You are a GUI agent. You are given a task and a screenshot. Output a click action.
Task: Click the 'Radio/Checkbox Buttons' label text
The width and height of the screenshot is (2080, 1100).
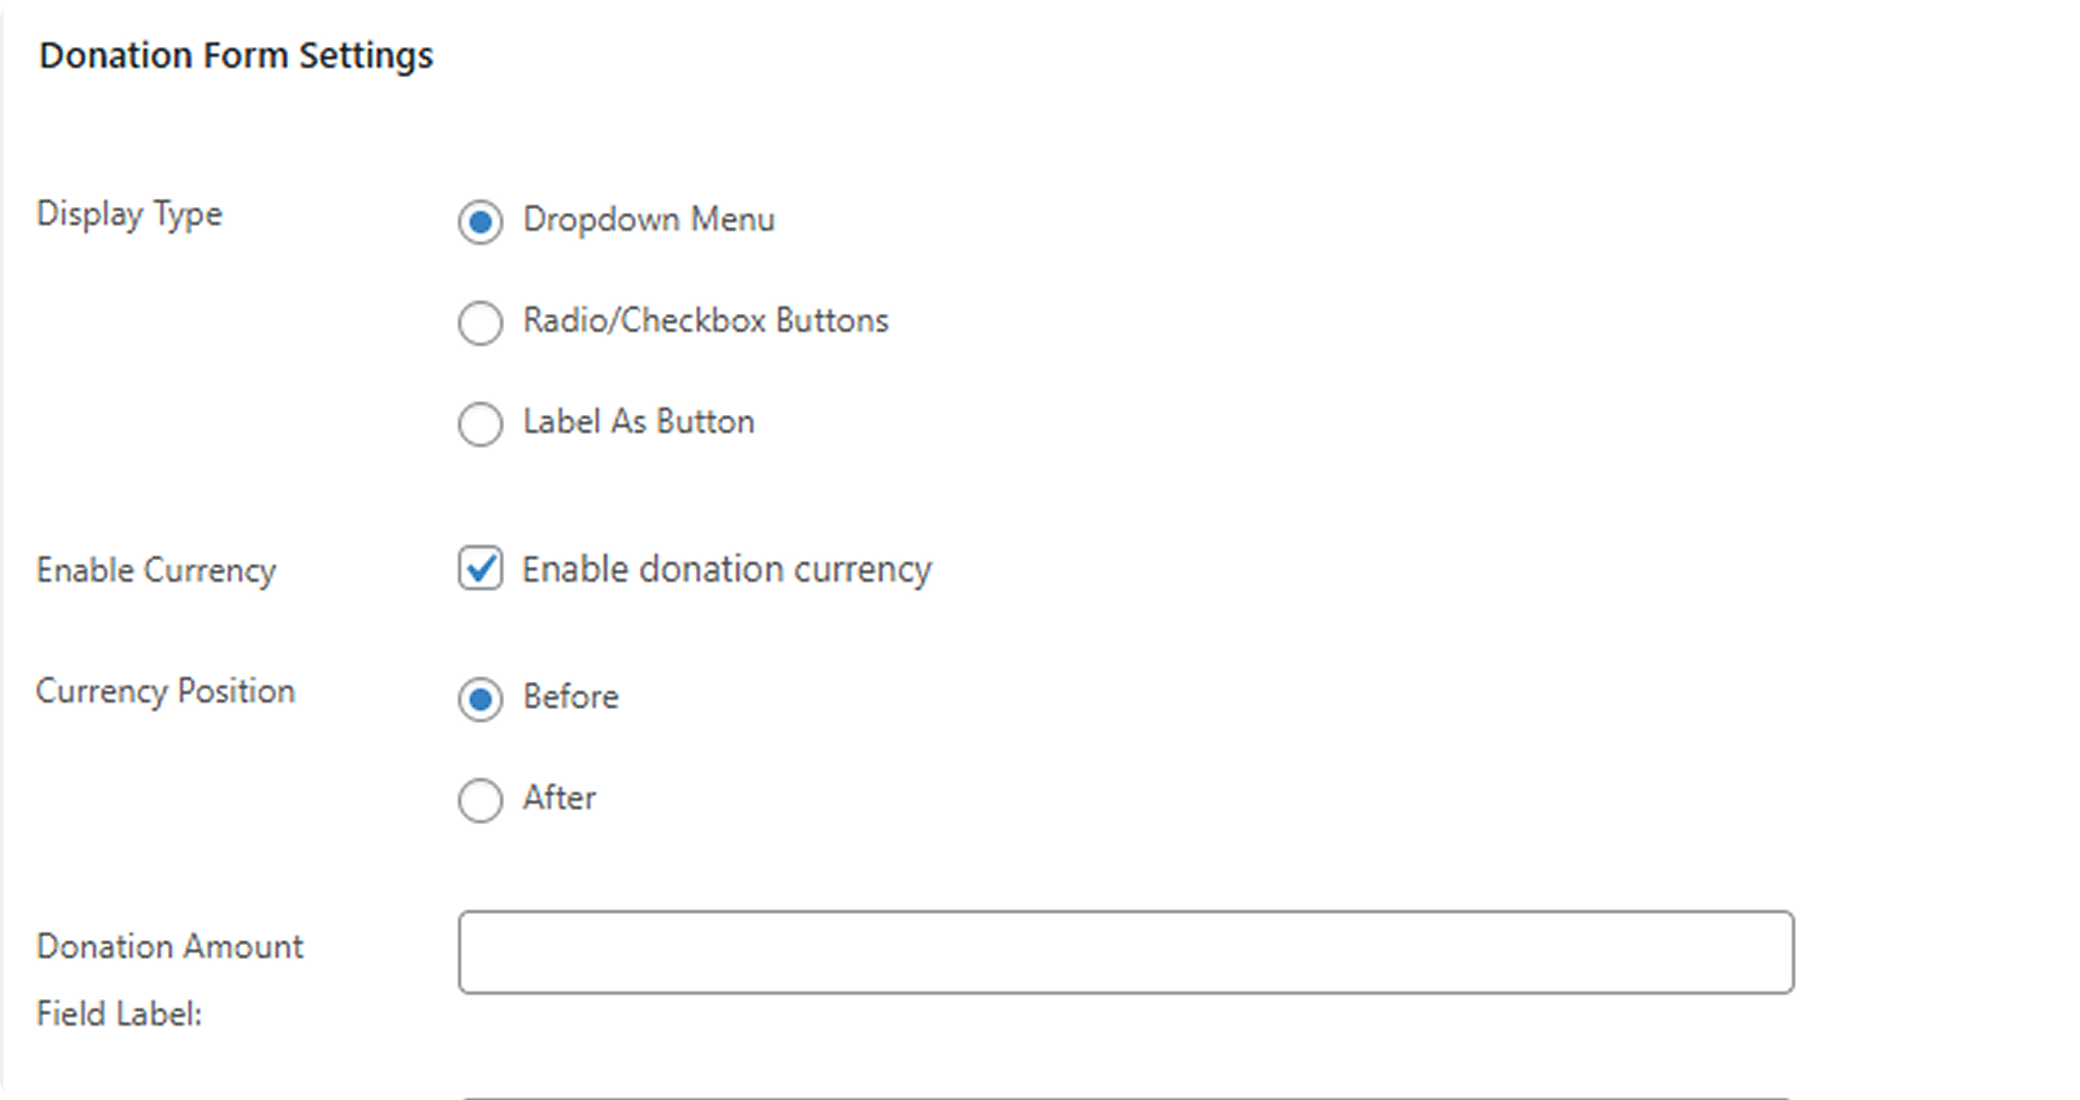click(705, 321)
